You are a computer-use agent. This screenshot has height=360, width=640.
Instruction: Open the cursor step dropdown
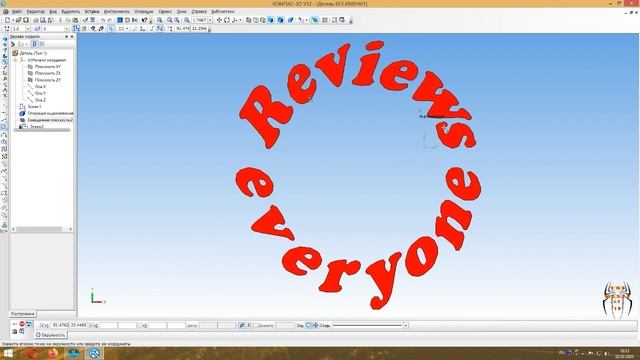pyautogui.click(x=28, y=29)
